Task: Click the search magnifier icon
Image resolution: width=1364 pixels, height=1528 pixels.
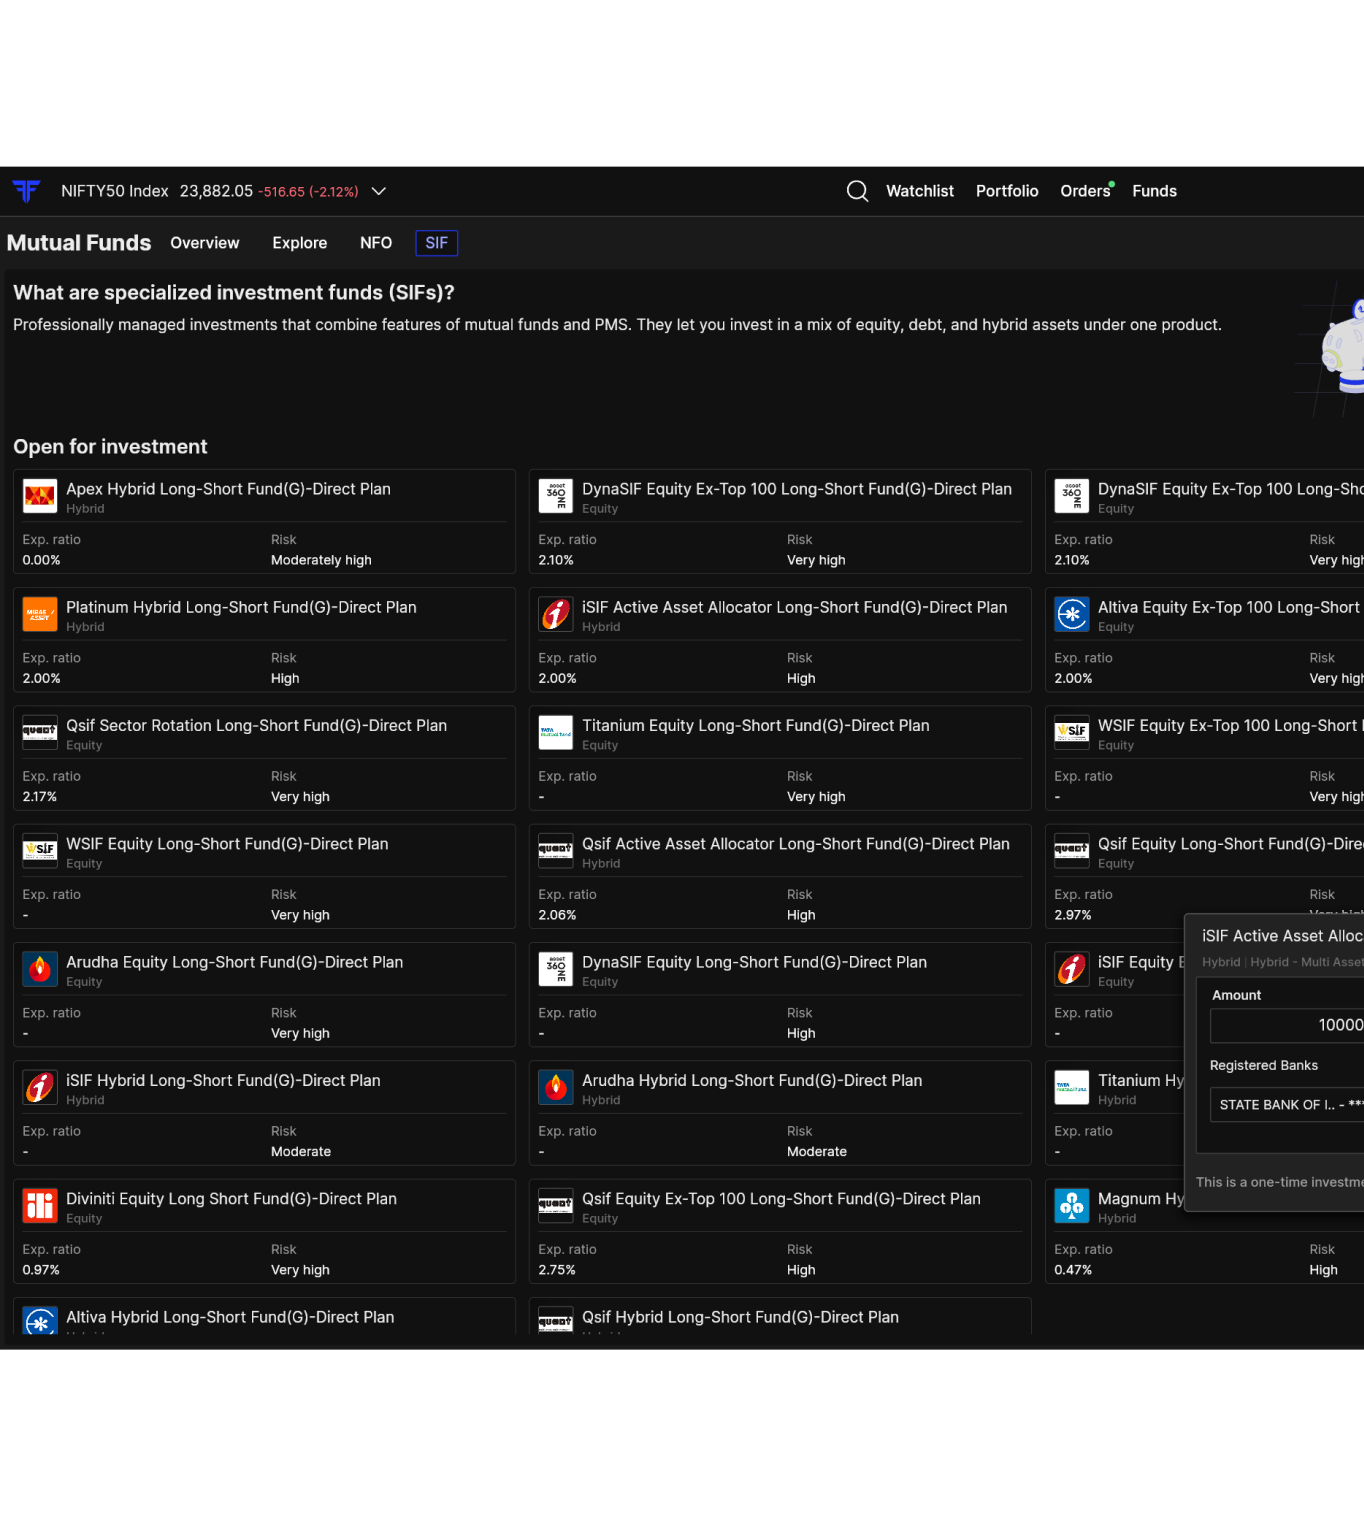Action: tap(857, 191)
